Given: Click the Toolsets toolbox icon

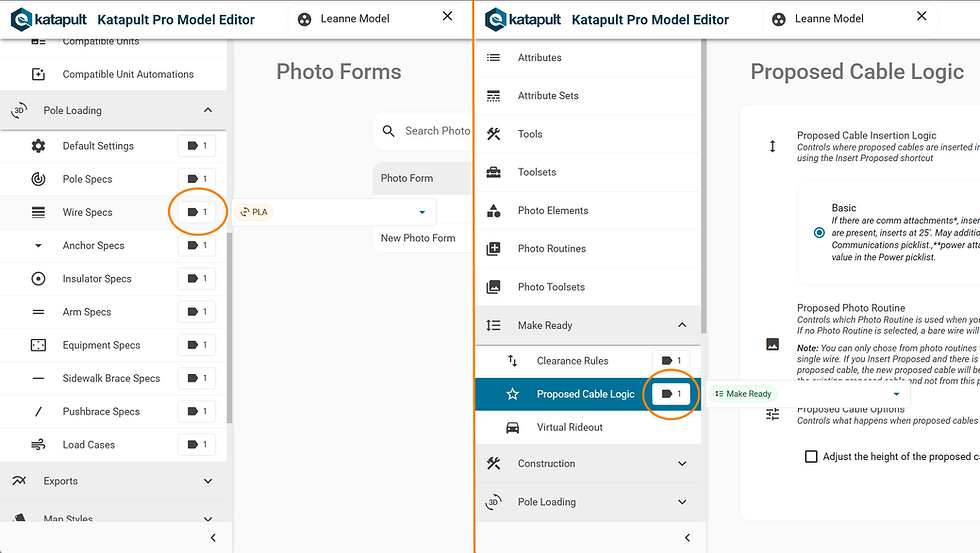Looking at the screenshot, I should pos(493,172).
